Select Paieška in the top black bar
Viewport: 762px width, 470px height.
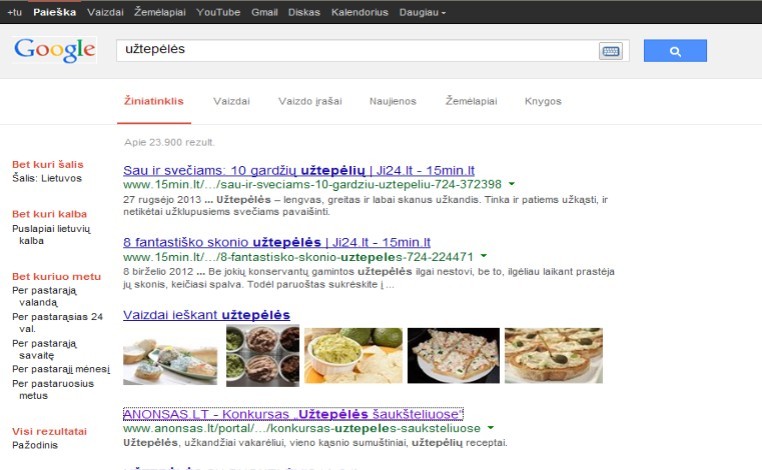point(54,12)
